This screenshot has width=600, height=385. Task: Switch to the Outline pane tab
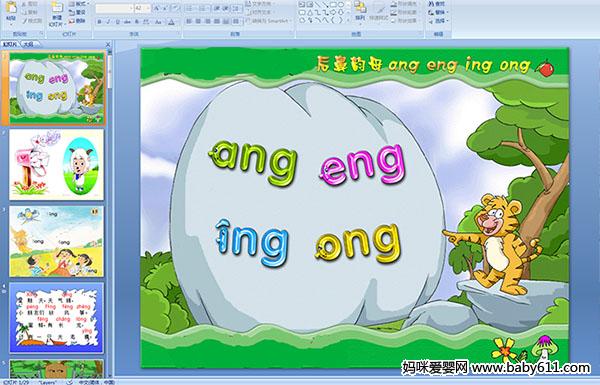pos(28,44)
